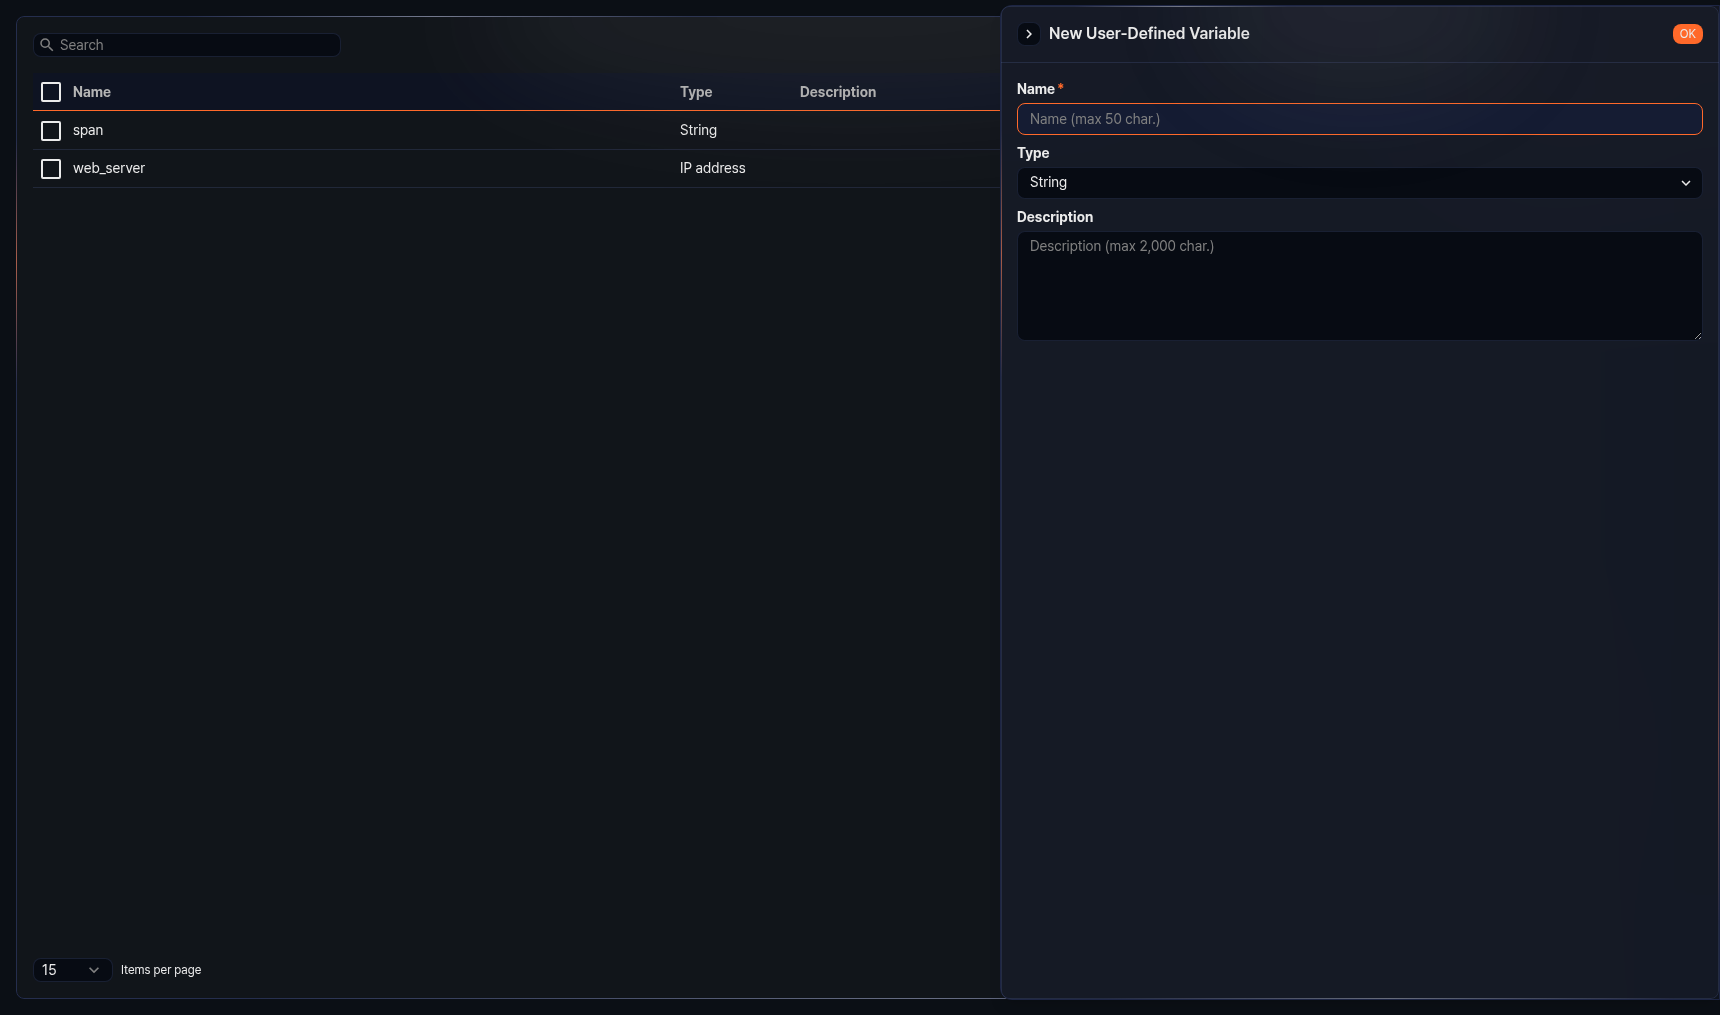Grab the Description textarea resize handle

tap(1696, 335)
